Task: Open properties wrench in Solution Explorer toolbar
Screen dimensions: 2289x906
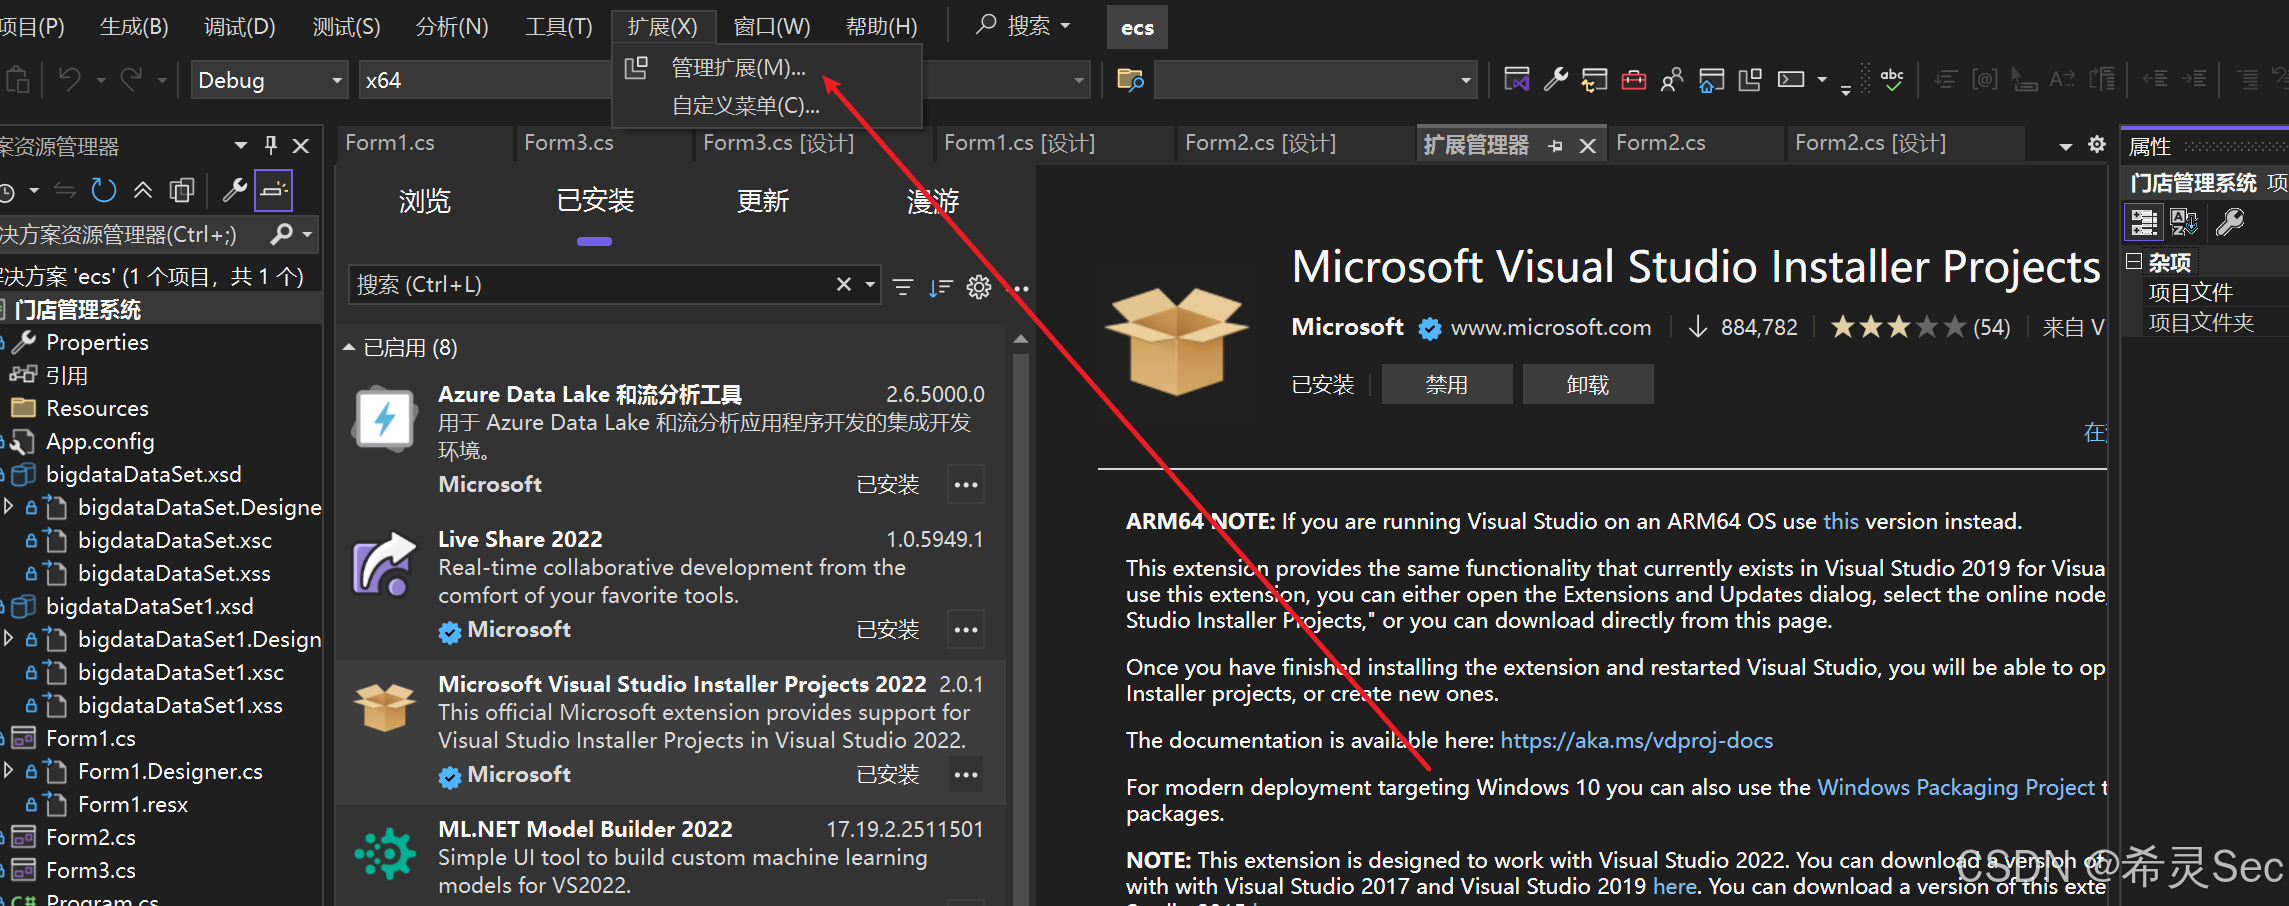Action: (235, 190)
